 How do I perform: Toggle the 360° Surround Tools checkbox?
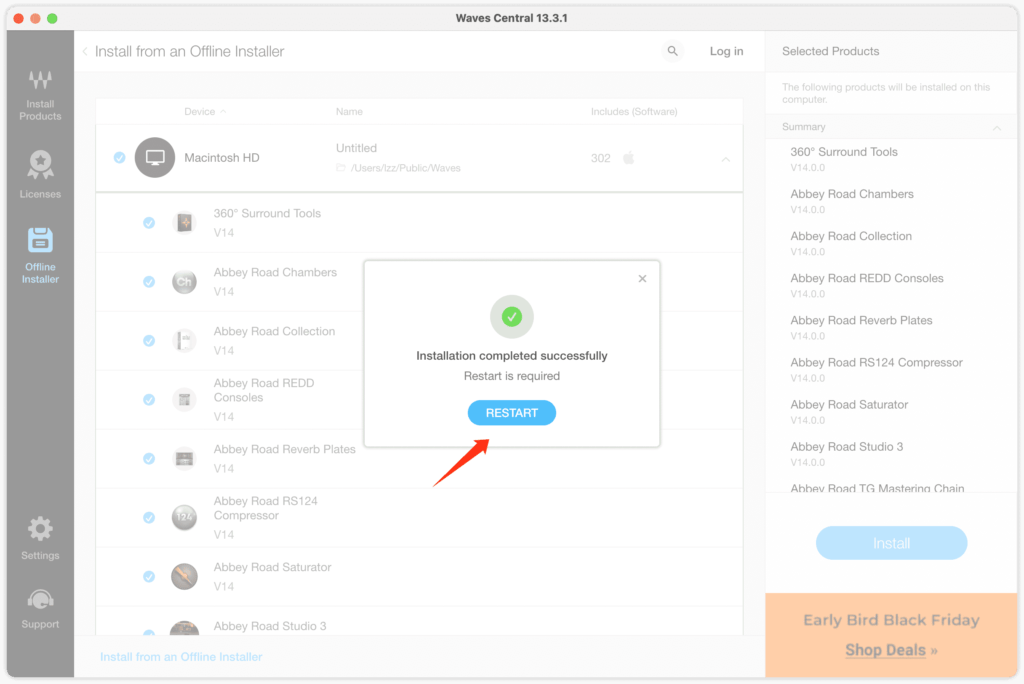[x=149, y=223]
